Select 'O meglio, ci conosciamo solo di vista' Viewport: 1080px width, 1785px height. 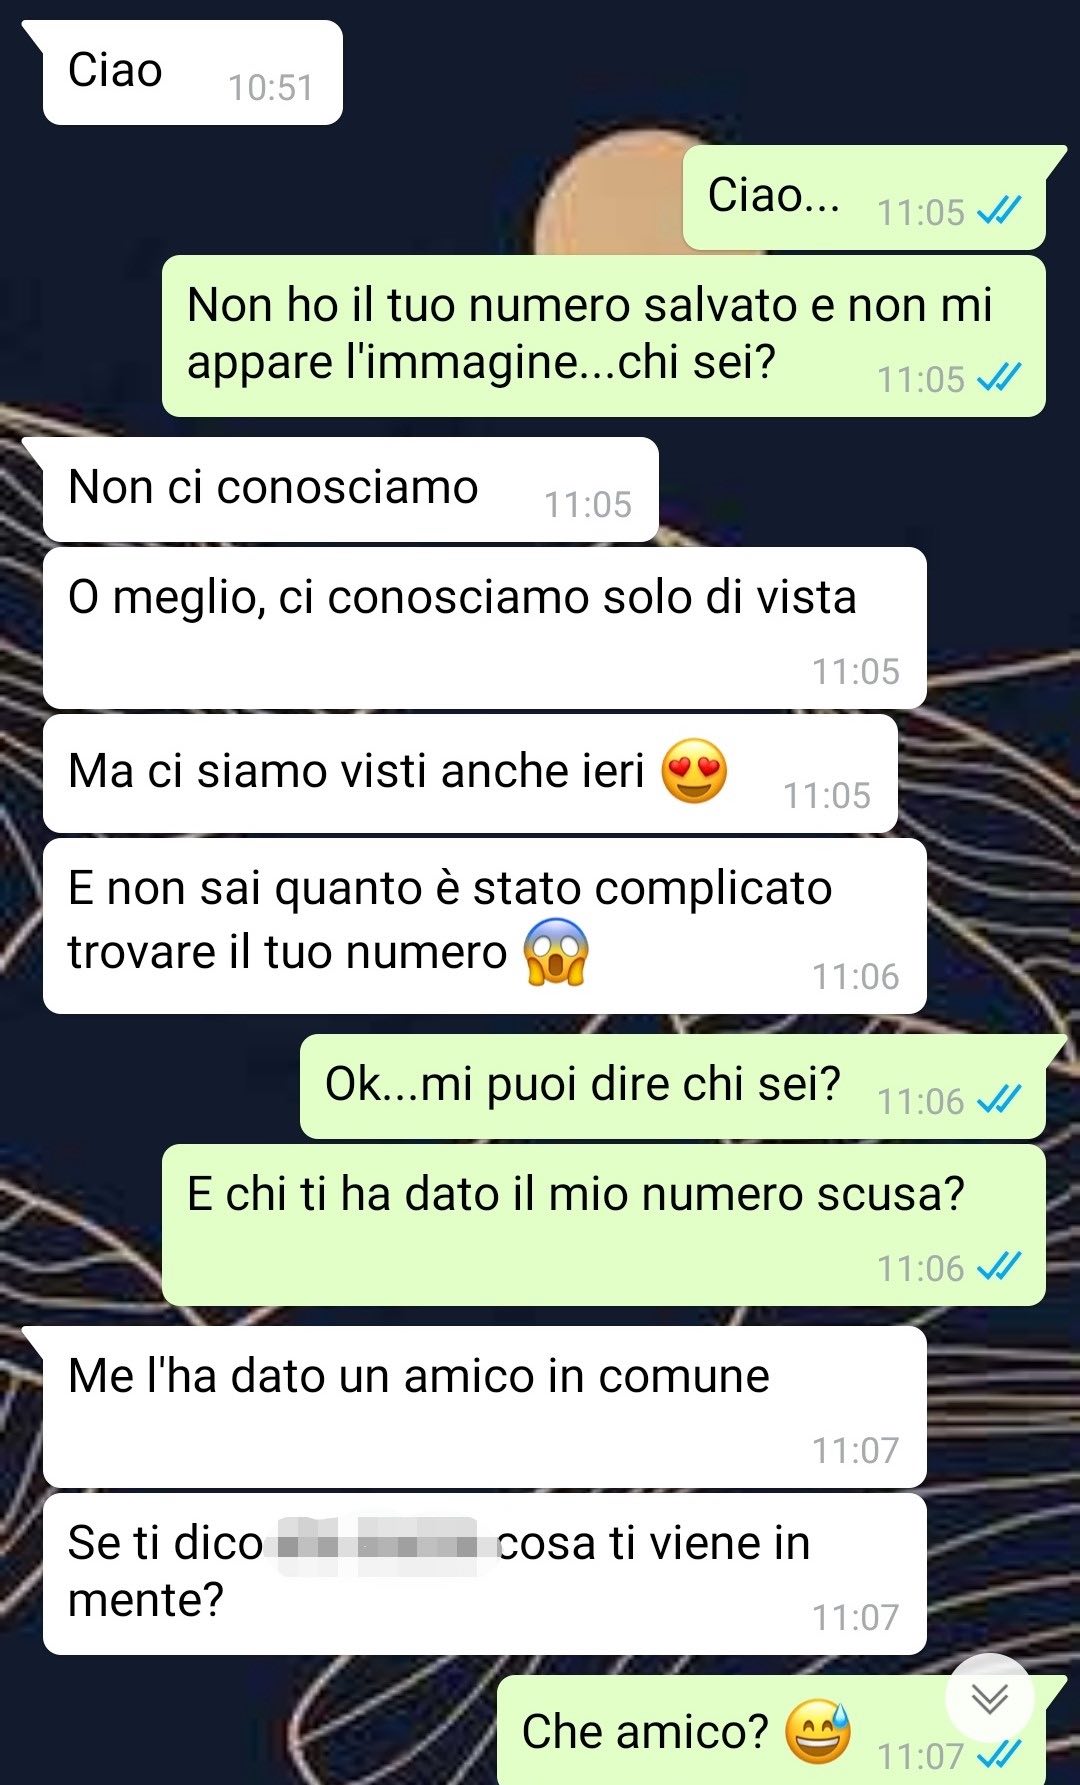pos(484,628)
